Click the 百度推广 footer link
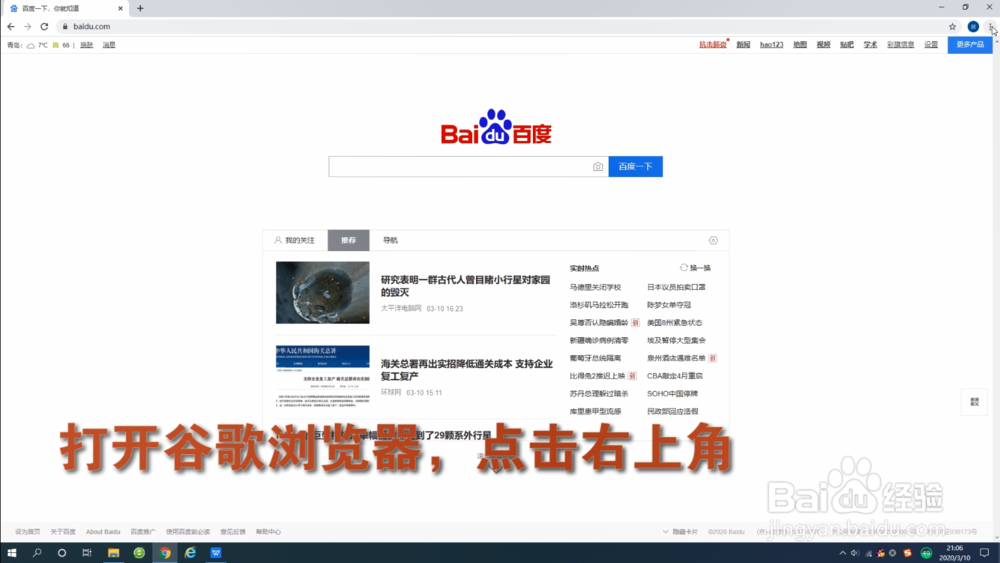1000x563 pixels. tap(143, 532)
